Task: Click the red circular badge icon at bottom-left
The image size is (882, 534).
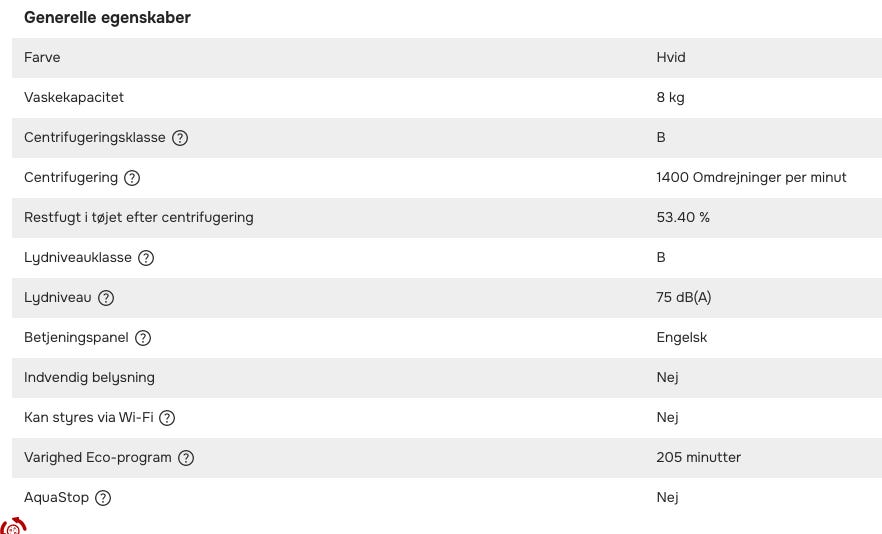Action: coord(13,526)
